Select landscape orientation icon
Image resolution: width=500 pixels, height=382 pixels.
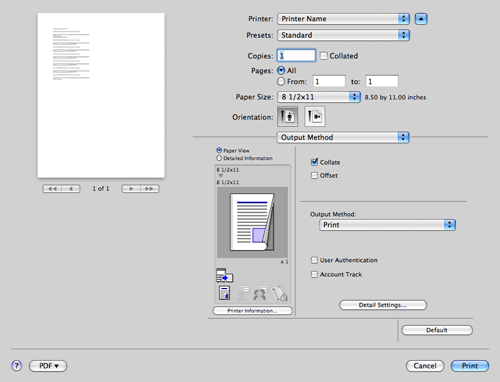click(x=315, y=117)
